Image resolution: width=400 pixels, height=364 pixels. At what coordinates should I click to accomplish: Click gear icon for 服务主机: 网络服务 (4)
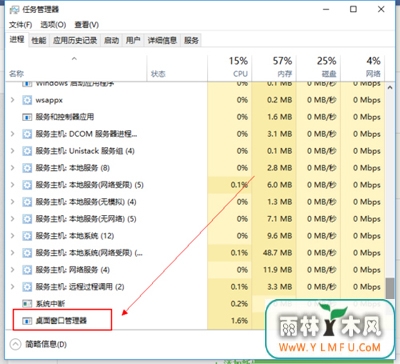click(27, 270)
